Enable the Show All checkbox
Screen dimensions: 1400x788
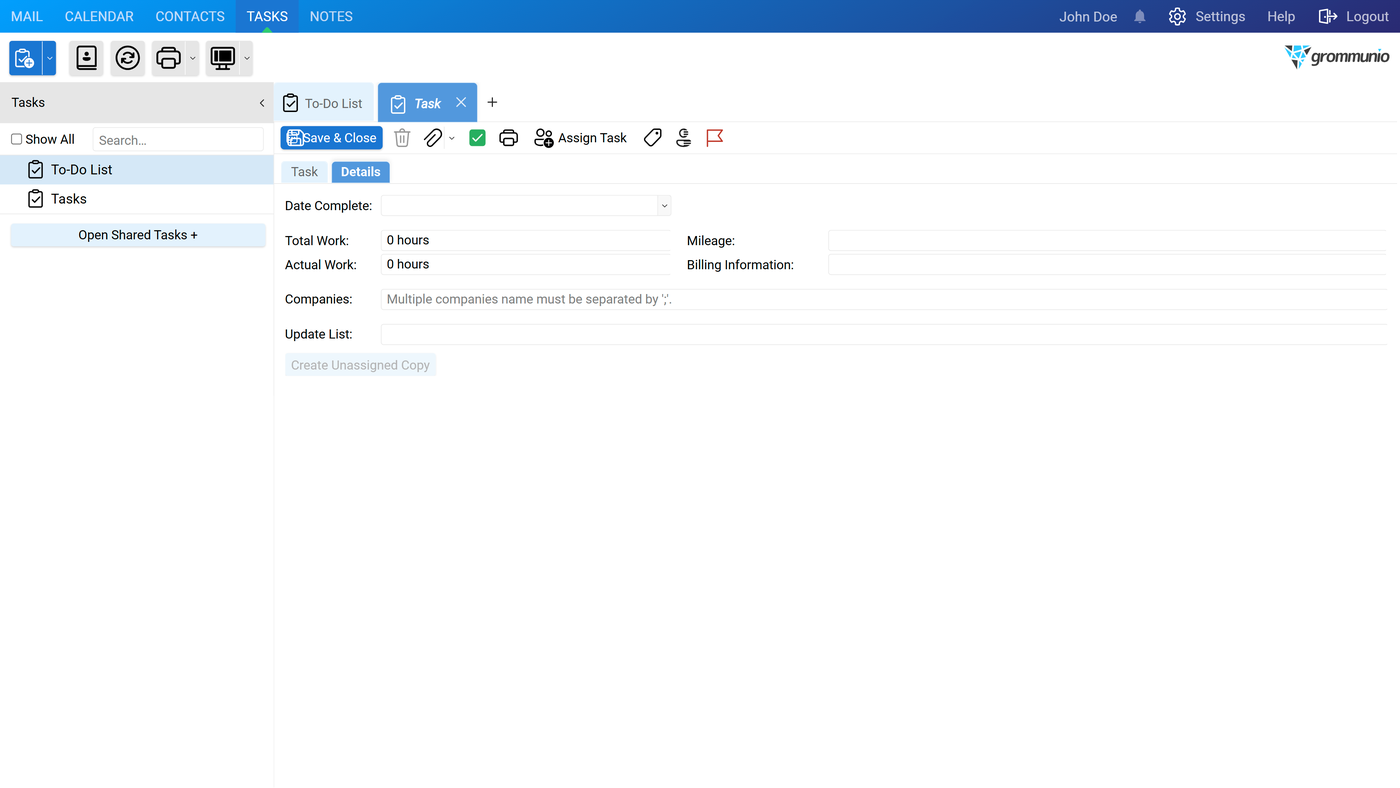16,139
